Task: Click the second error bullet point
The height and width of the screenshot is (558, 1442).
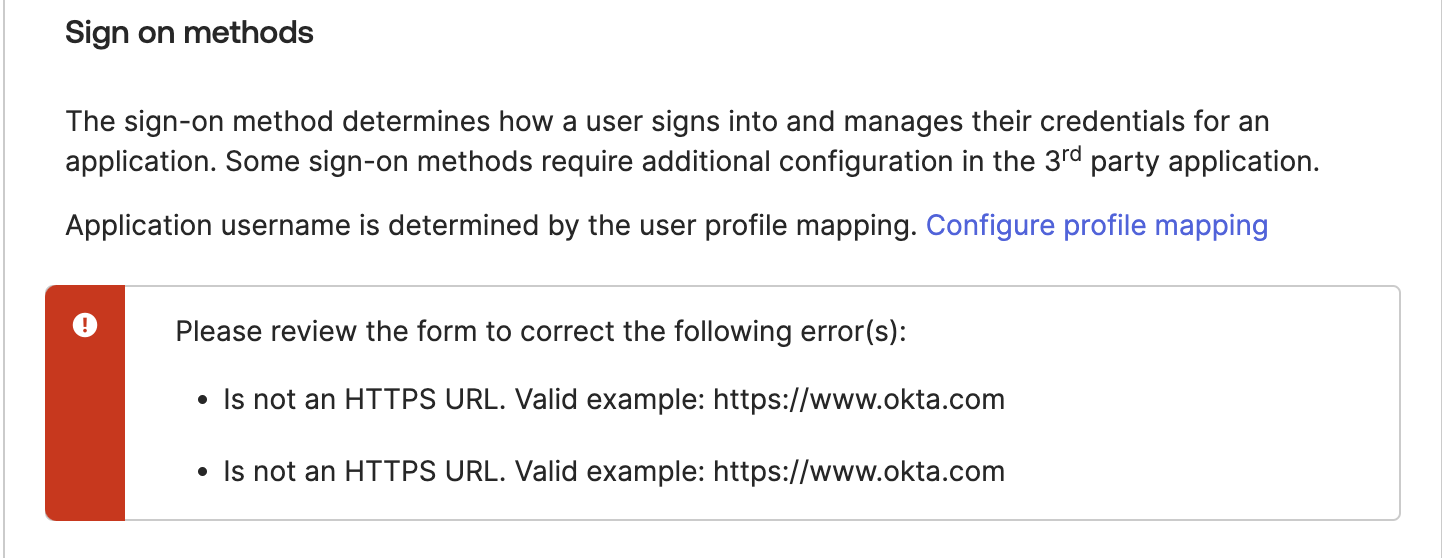Action: [203, 472]
